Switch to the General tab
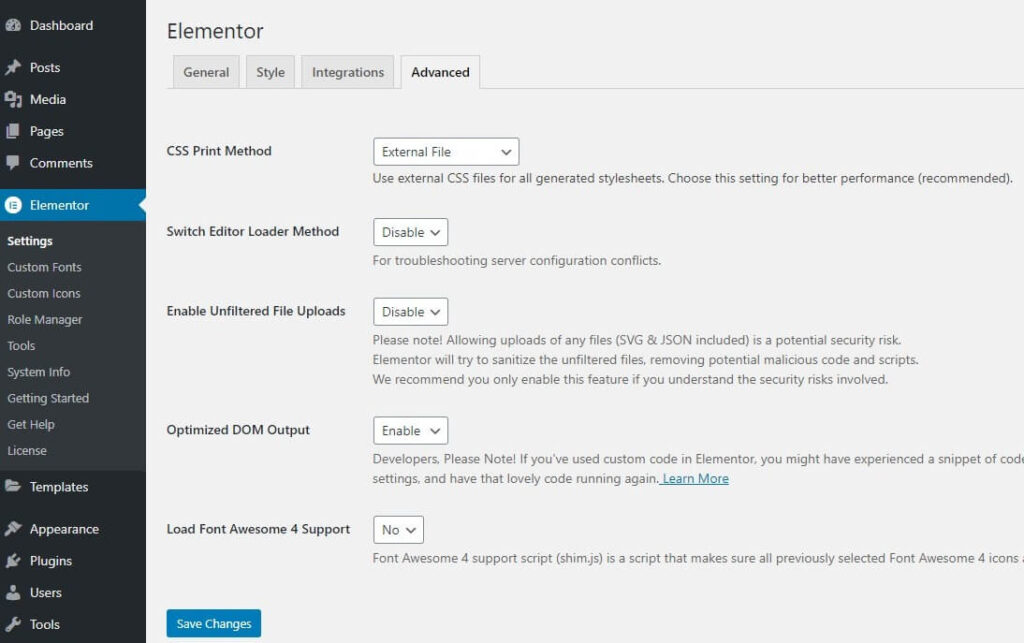1024x643 pixels. (205, 72)
